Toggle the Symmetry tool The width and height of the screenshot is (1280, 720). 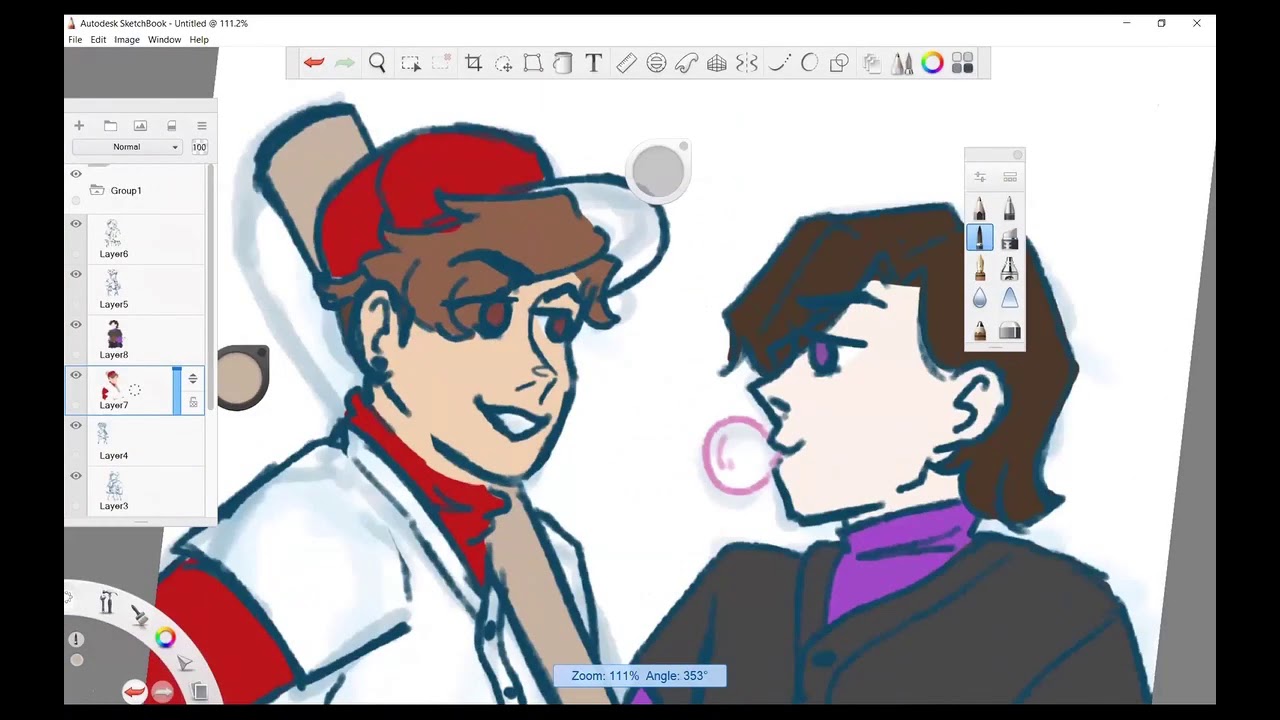747,63
